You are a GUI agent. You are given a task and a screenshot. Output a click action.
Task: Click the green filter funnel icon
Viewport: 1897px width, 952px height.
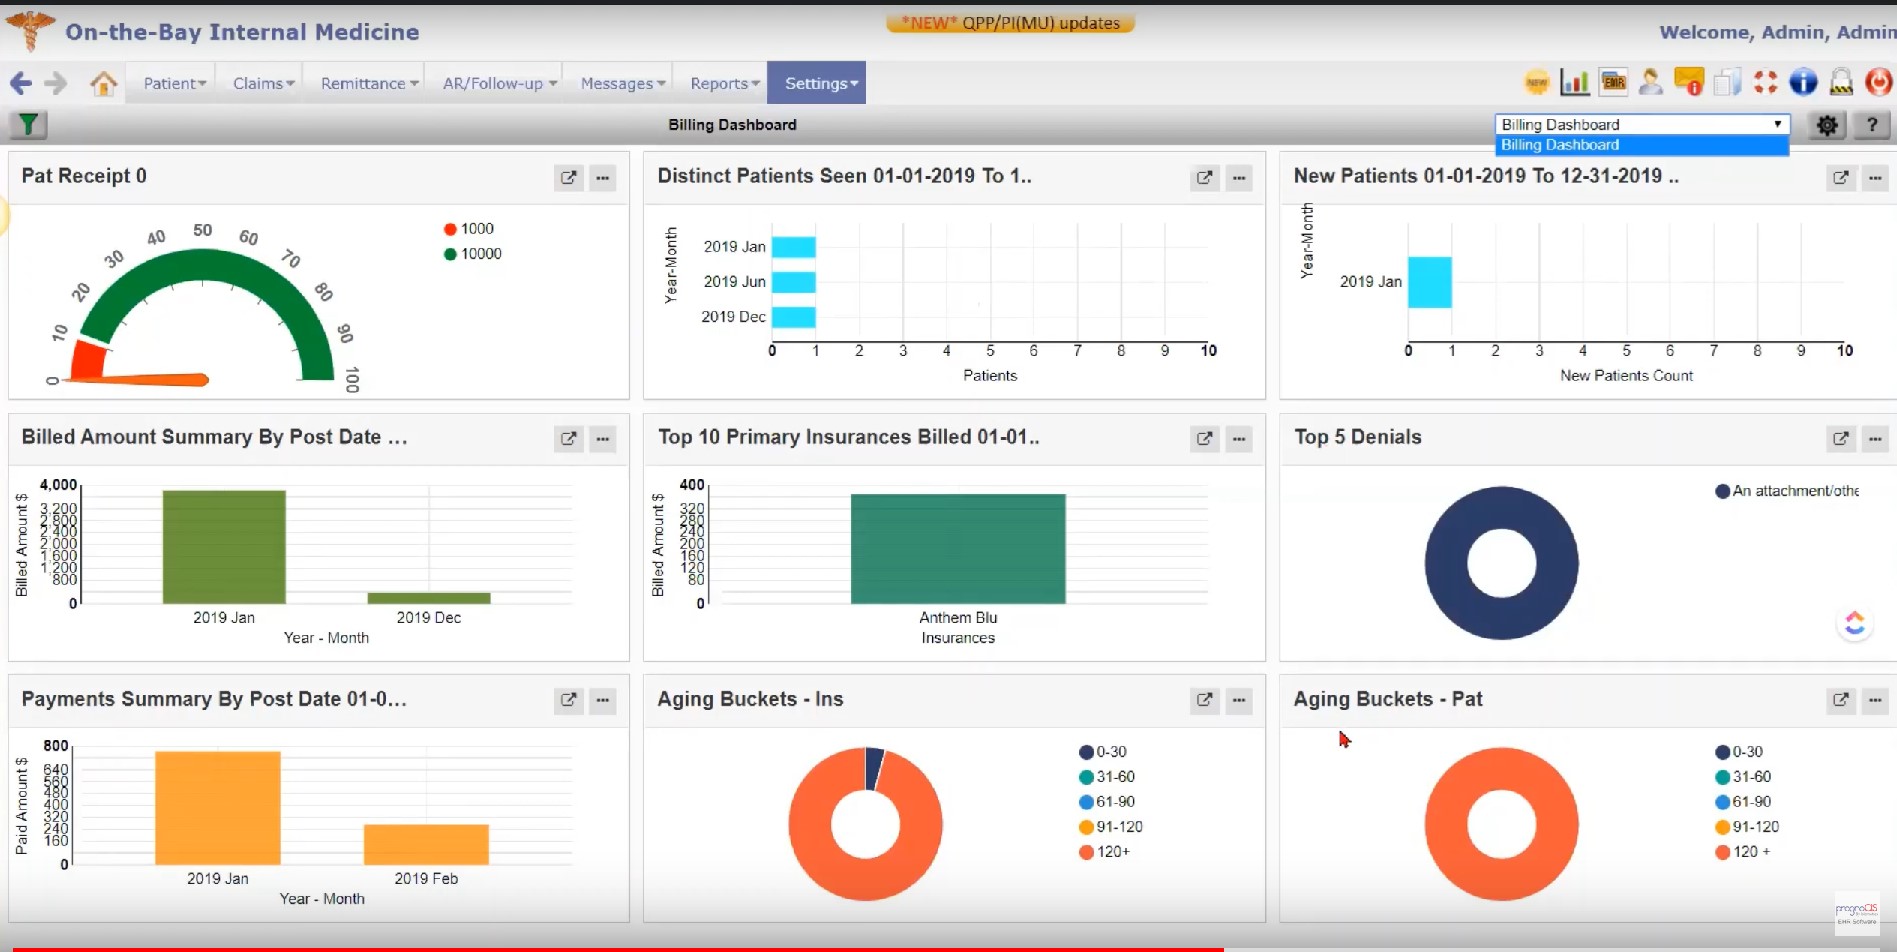click(28, 124)
